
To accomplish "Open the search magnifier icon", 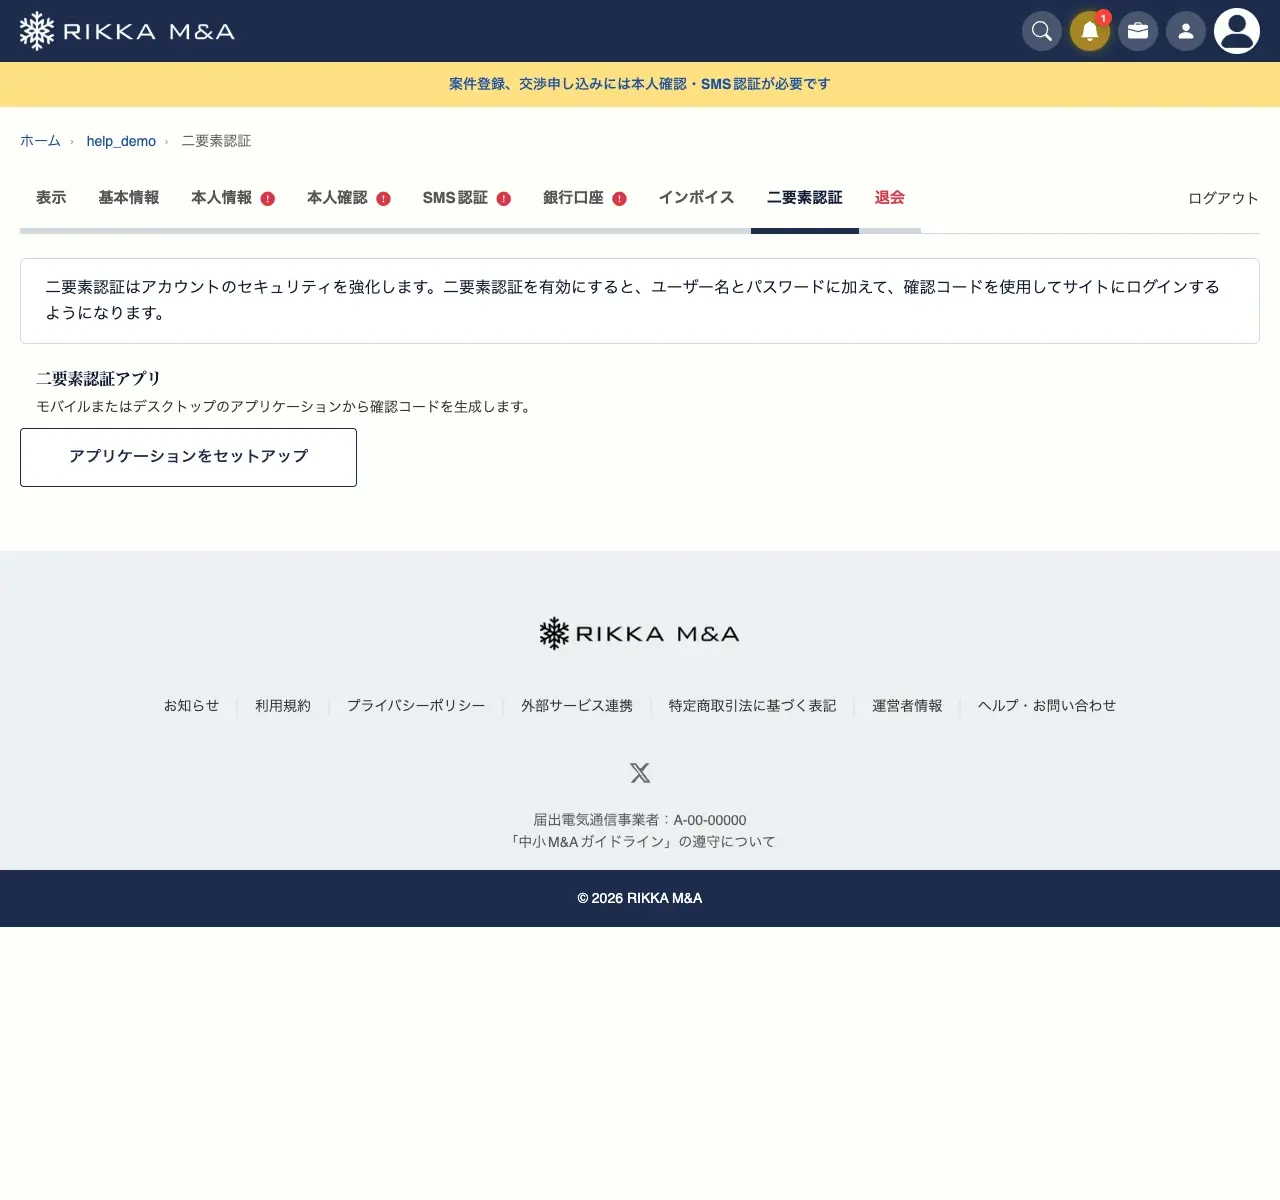I will 1041,31.
